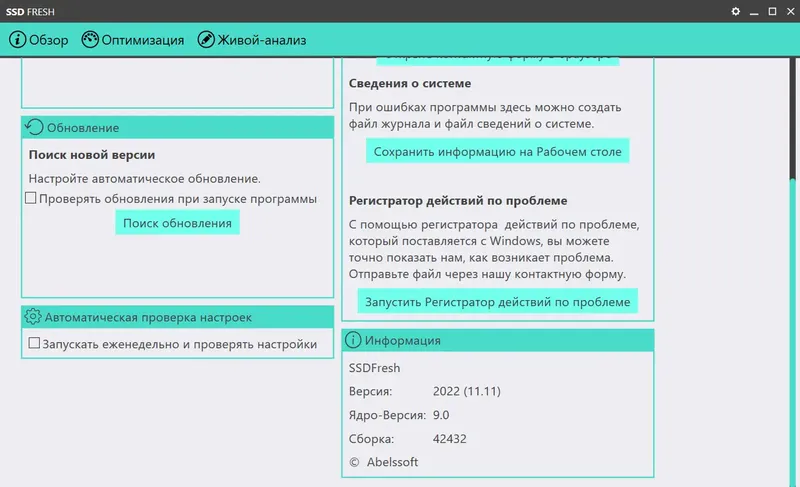Click the info icon in Информация header
This screenshot has height=487, width=800.
coord(353,340)
